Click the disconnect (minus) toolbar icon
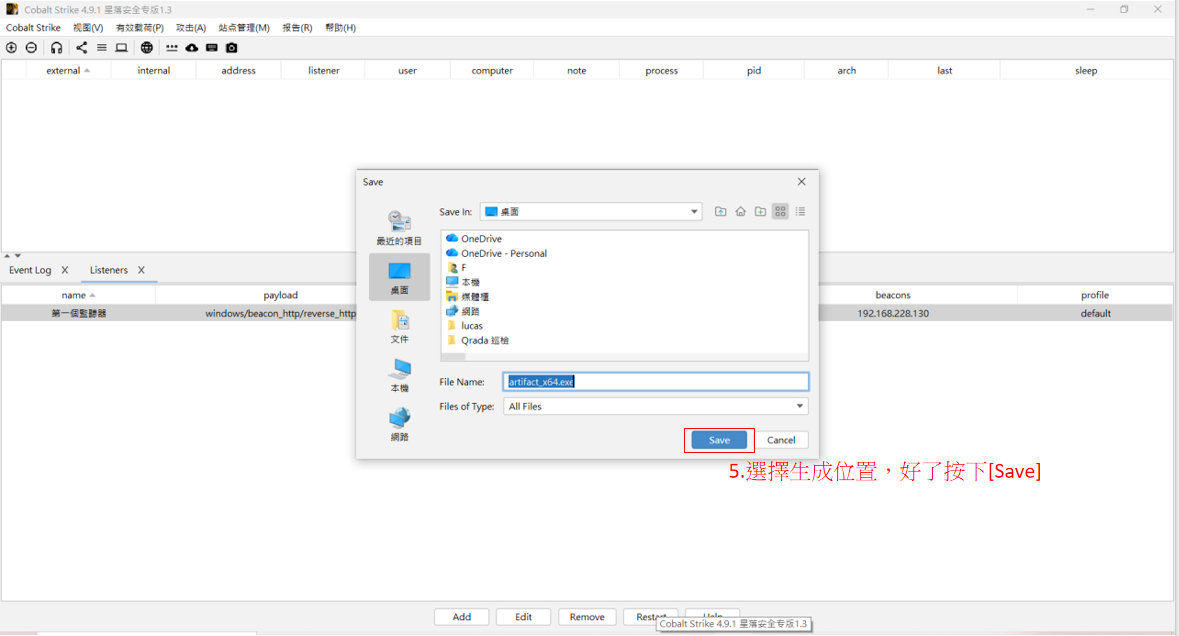Image resolution: width=1179 pixels, height=636 pixels. click(31, 47)
